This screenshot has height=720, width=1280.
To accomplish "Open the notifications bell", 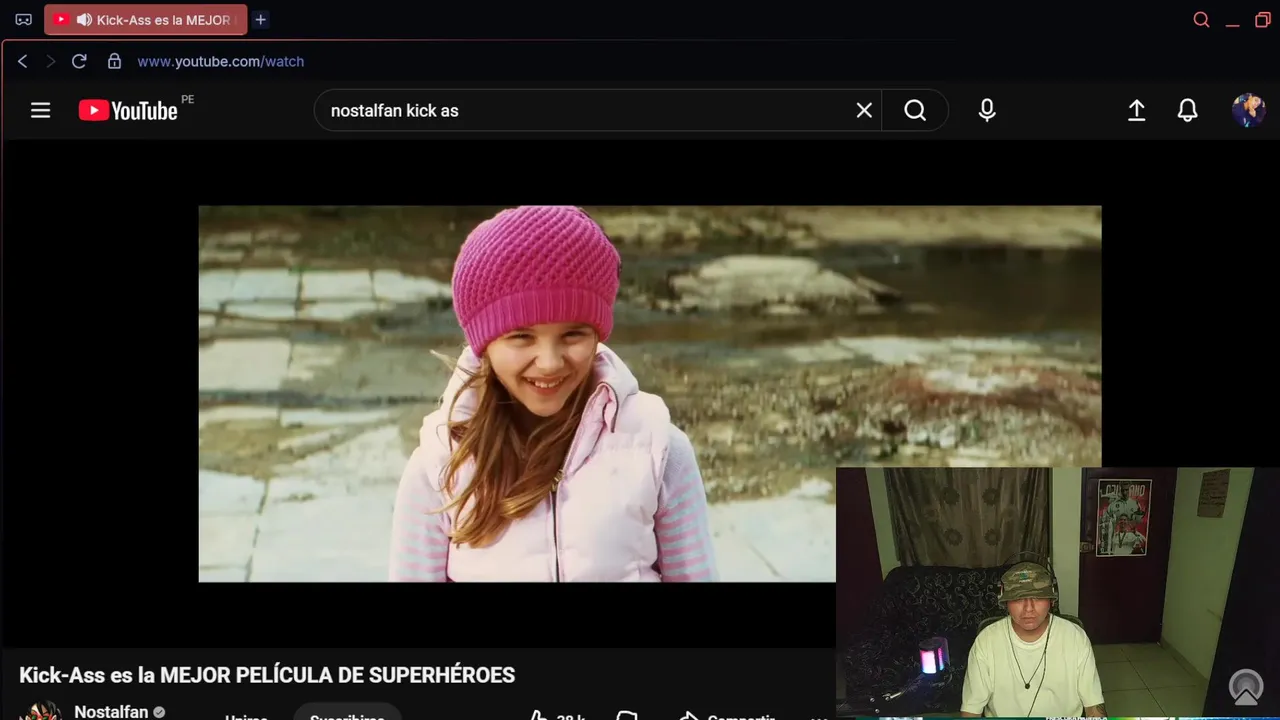I will click(1187, 110).
